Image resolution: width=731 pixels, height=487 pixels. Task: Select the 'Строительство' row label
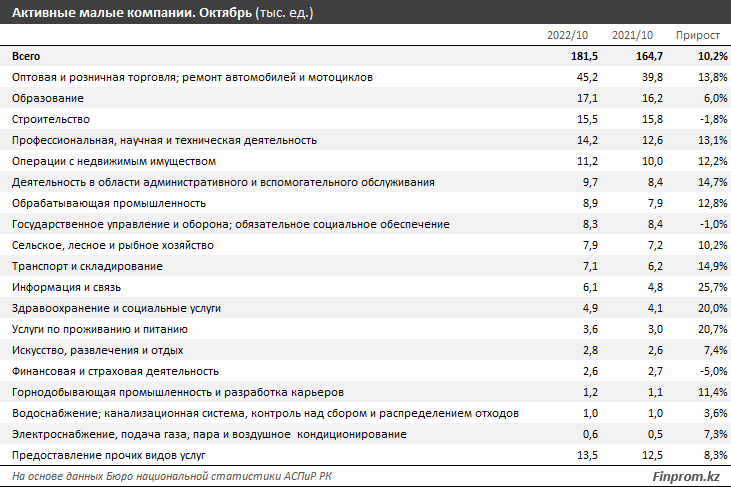point(51,119)
